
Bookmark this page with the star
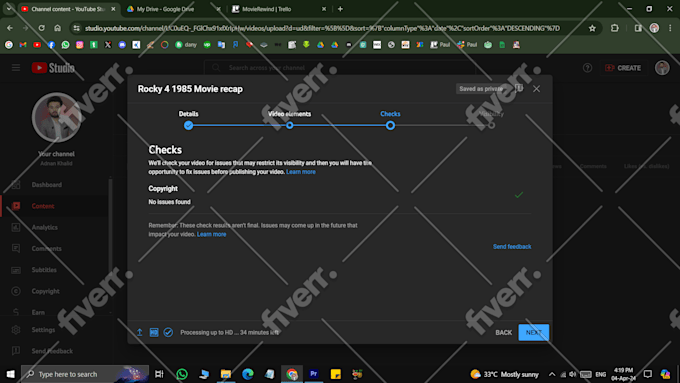coord(592,28)
